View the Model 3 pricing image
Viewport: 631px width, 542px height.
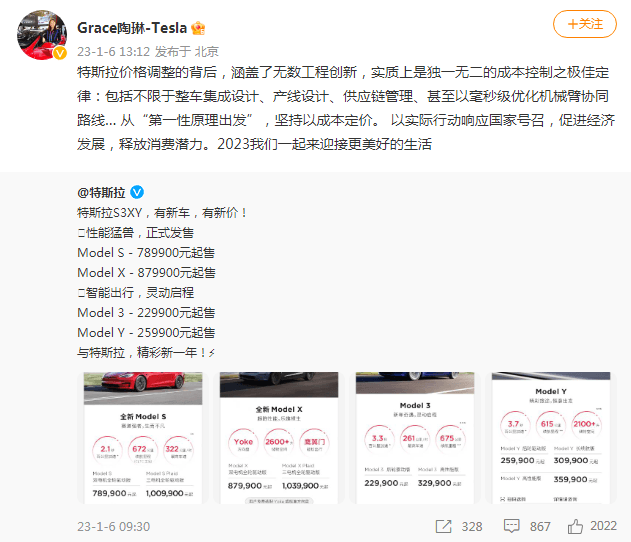pyautogui.click(x=415, y=438)
